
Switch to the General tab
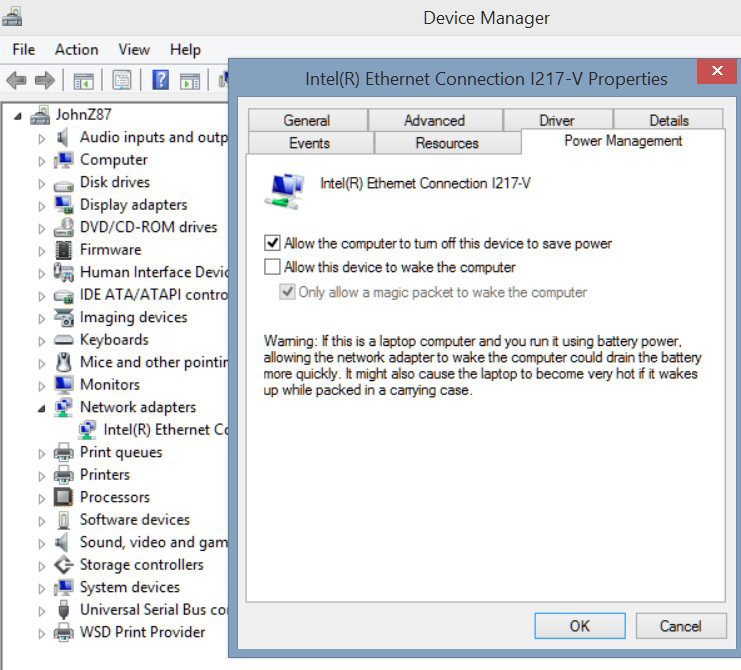click(x=307, y=120)
